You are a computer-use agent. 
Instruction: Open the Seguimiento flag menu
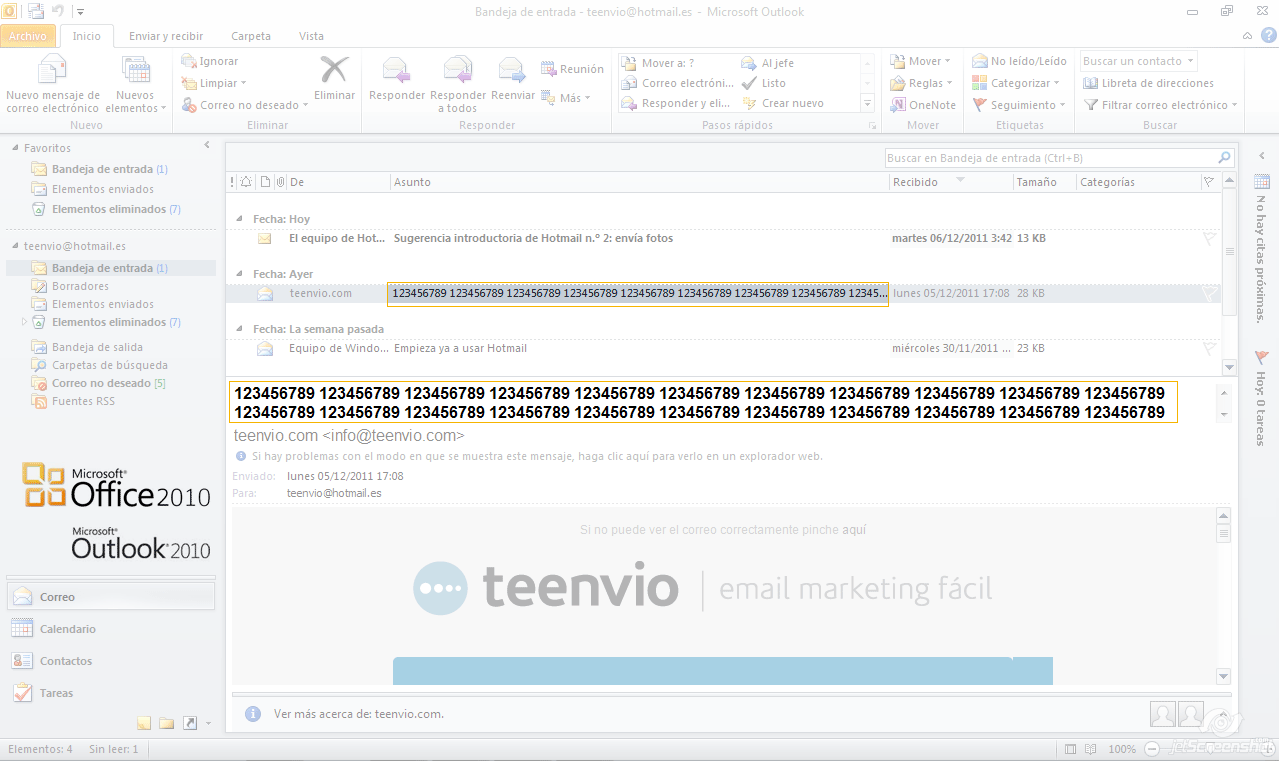[x=1019, y=105]
